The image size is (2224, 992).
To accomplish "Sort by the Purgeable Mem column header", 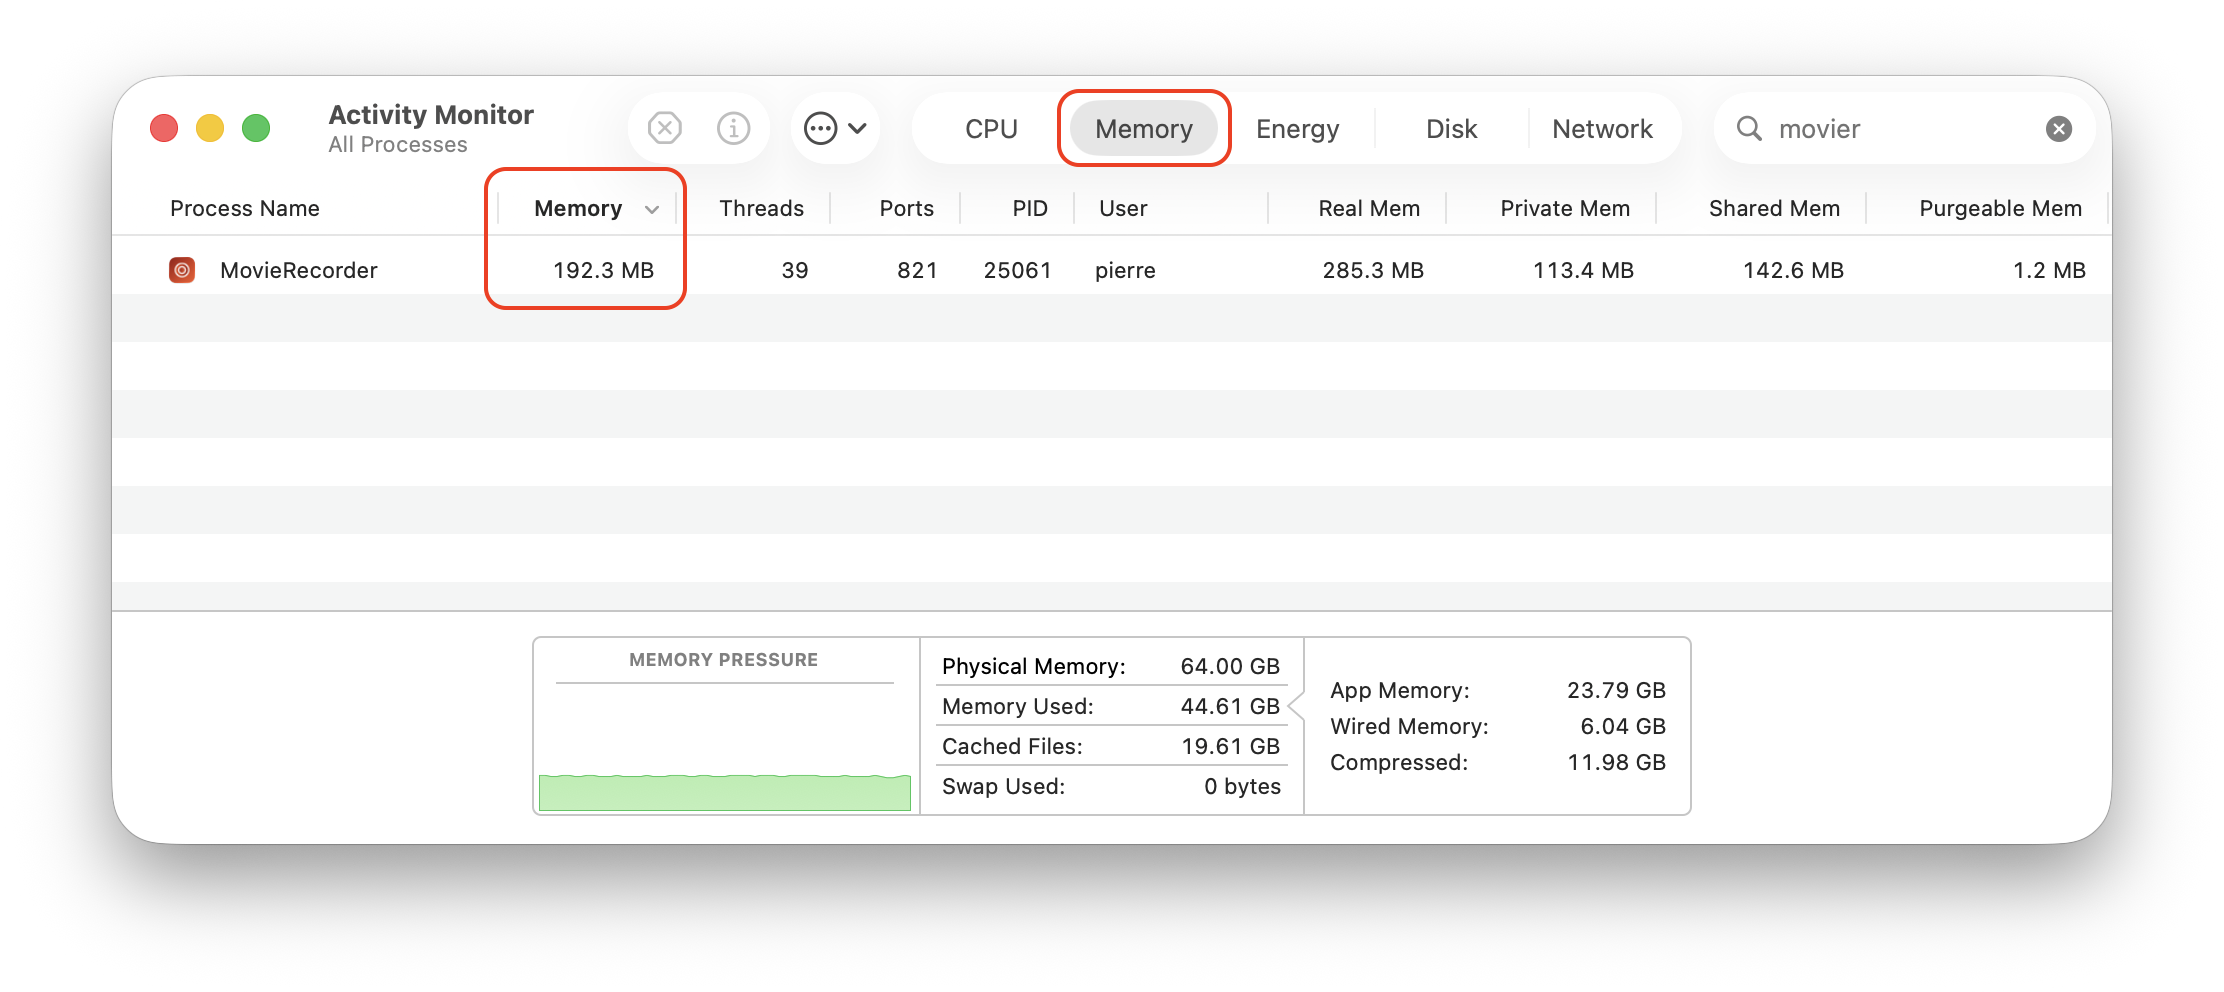I will click(x=2000, y=208).
